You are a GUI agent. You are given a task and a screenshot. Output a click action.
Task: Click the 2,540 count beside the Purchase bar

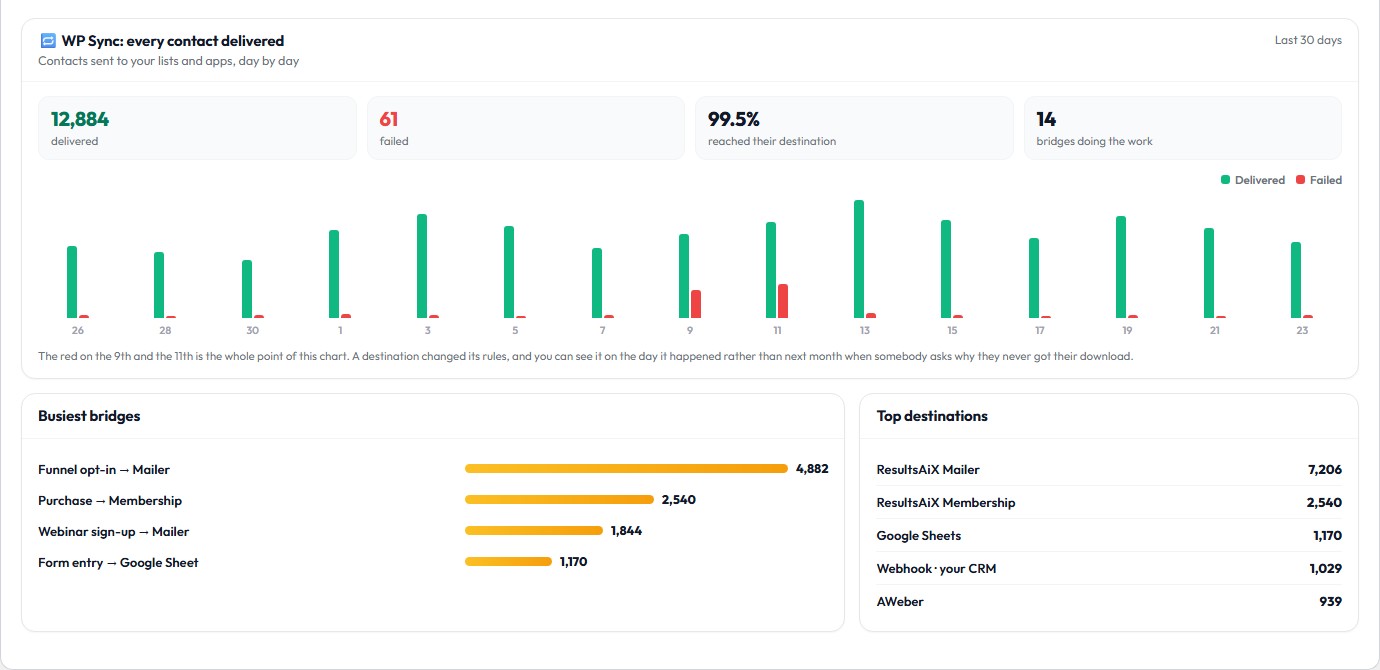678,500
